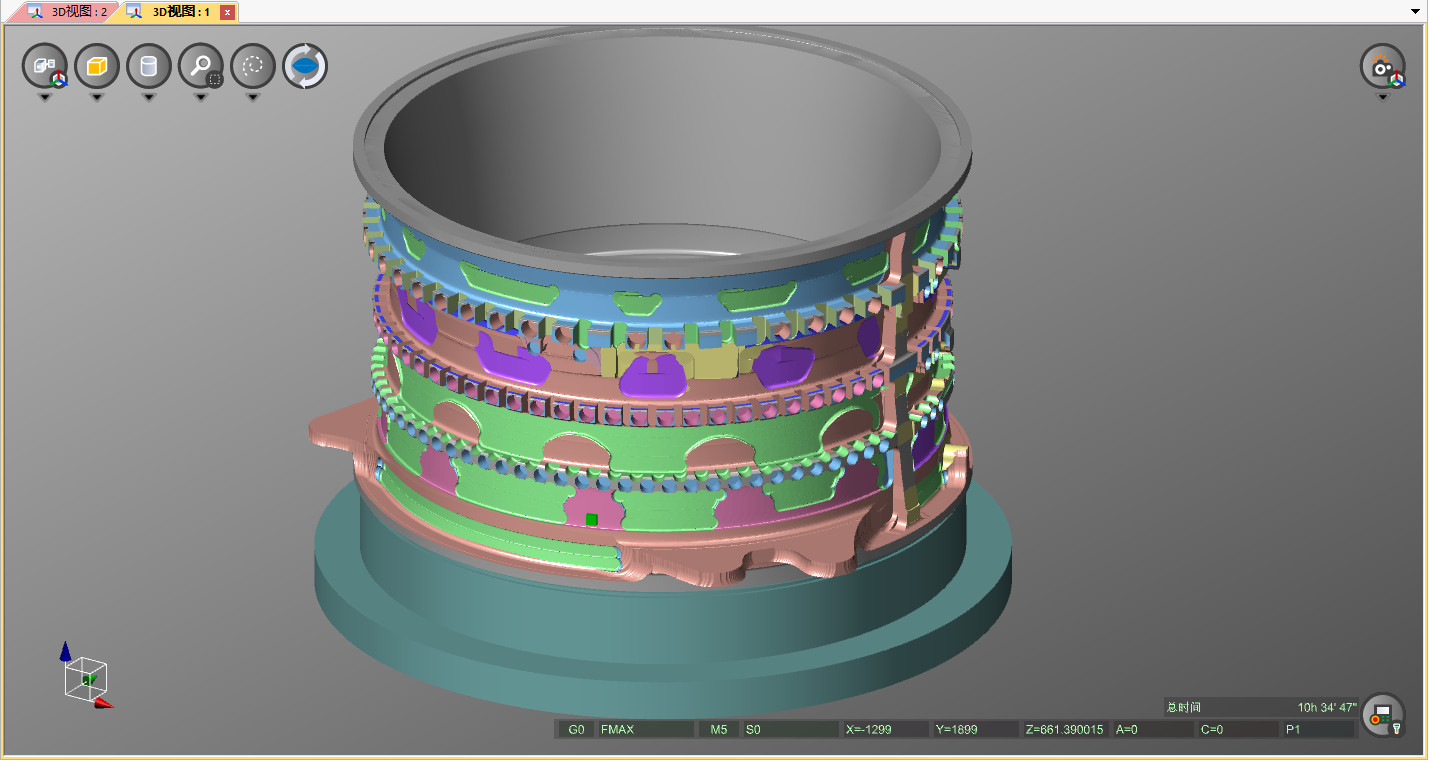Click the Z=661.390015 coordinate field

pyautogui.click(x=1064, y=730)
